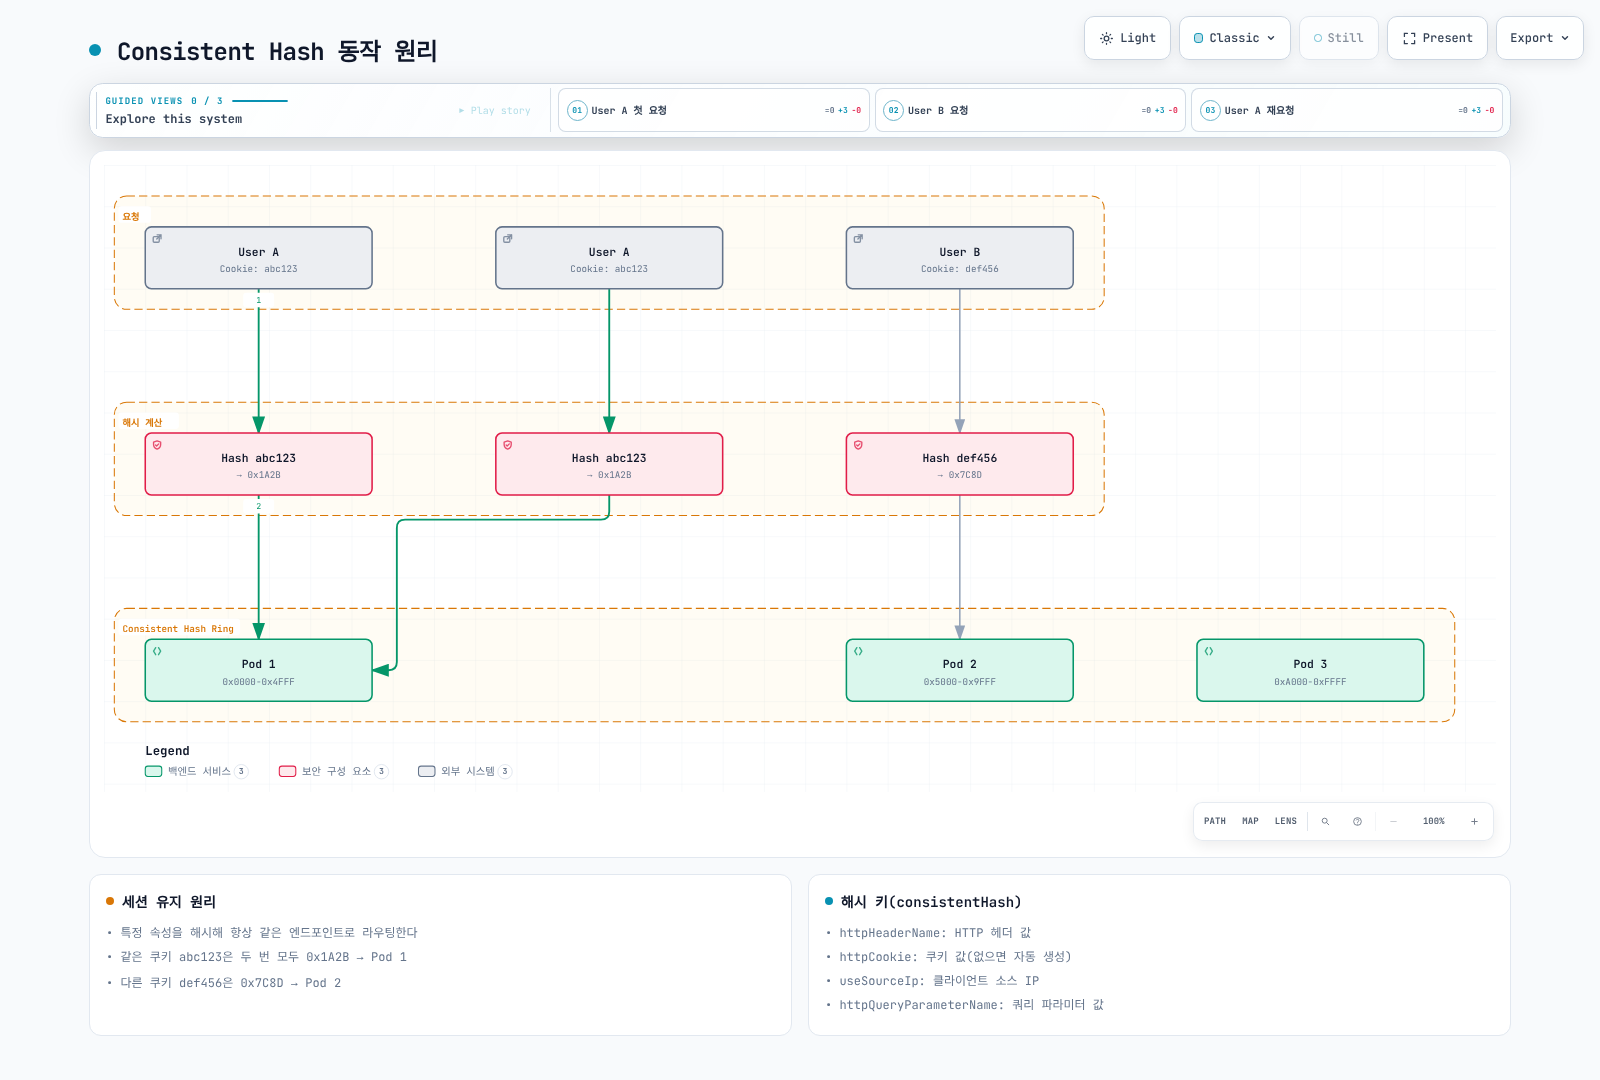Select guided view 01 User A 첫 요청
This screenshot has height=1080, width=1600.
[x=714, y=110]
